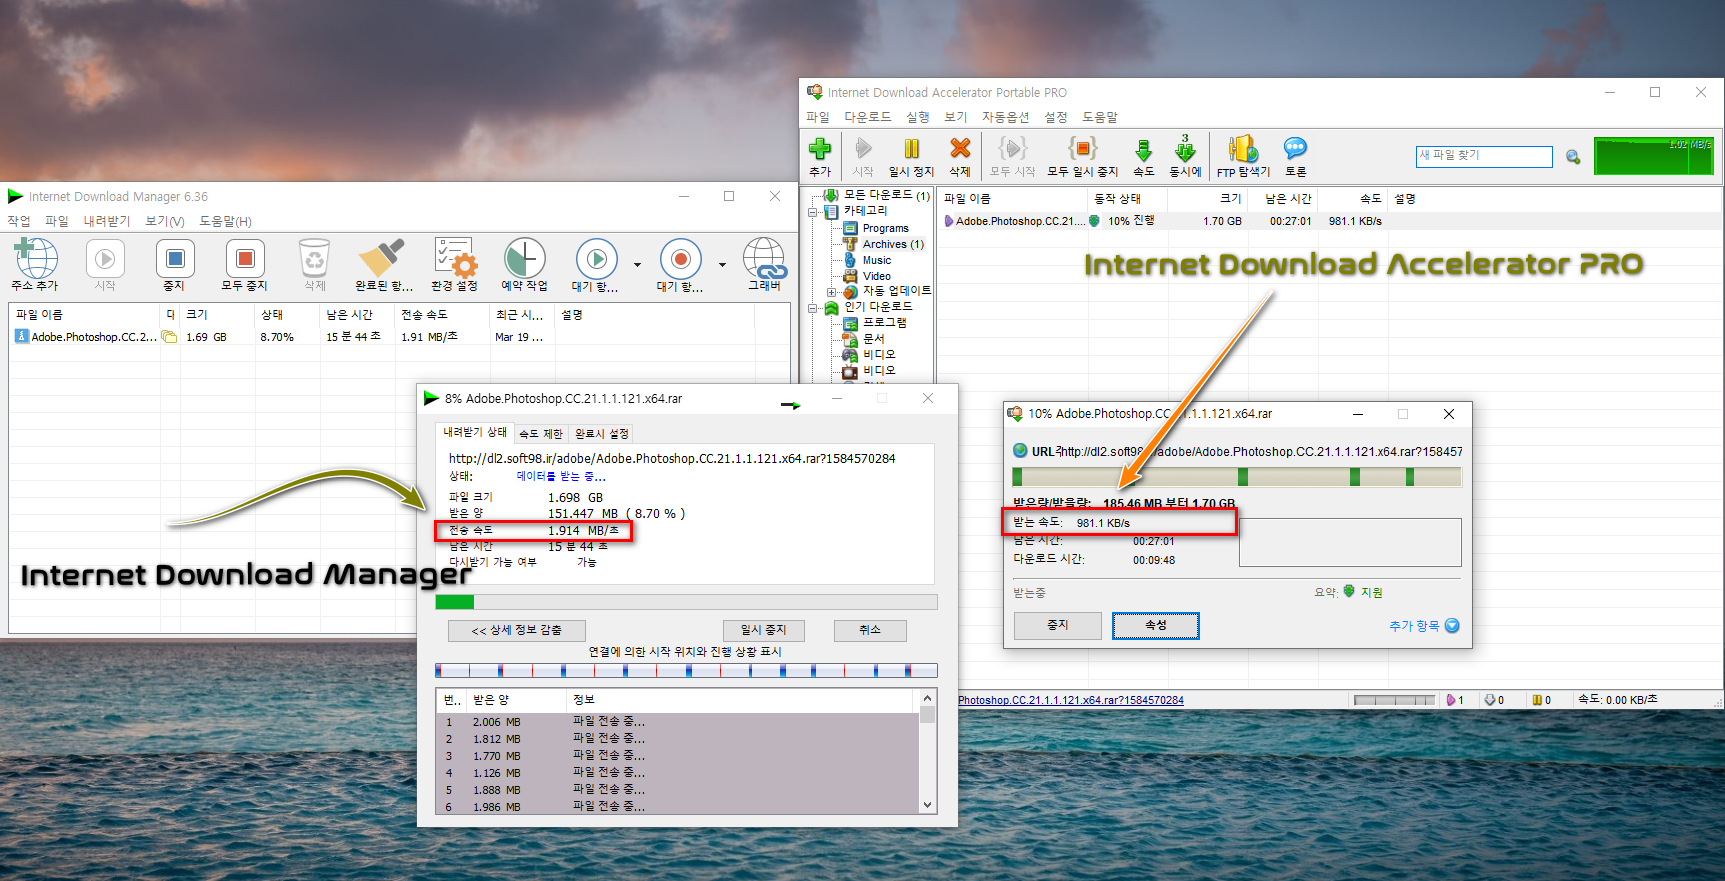
Task: Open the 설정 menu in Accelerator
Action: click(1056, 117)
